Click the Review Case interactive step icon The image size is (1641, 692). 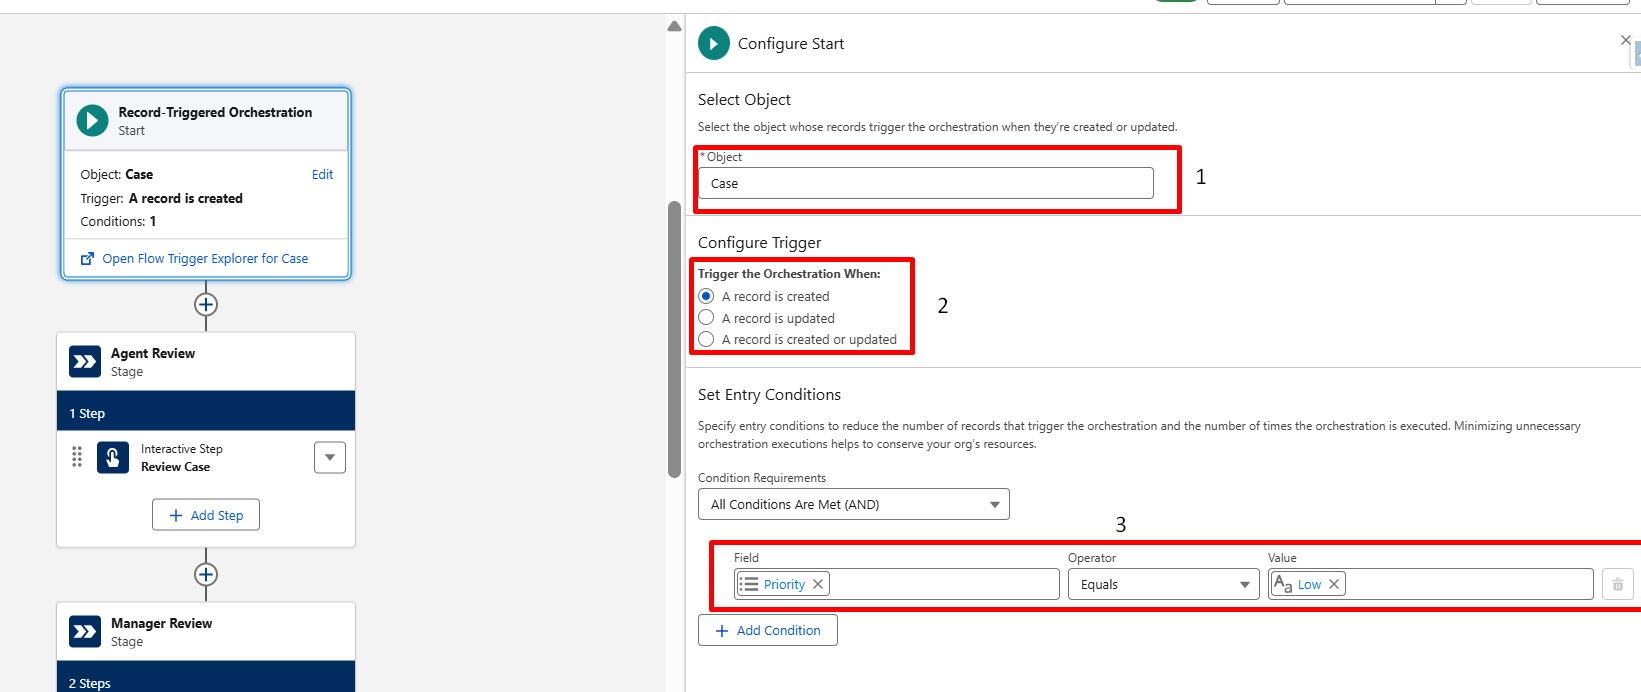(x=113, y=458)
